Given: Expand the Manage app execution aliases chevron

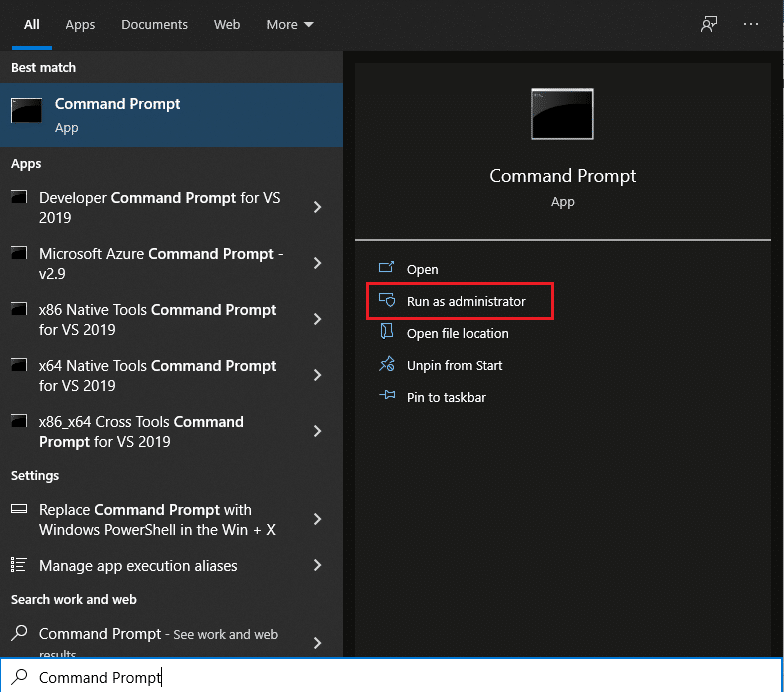Looking at the screenshot, I should 317,565.
